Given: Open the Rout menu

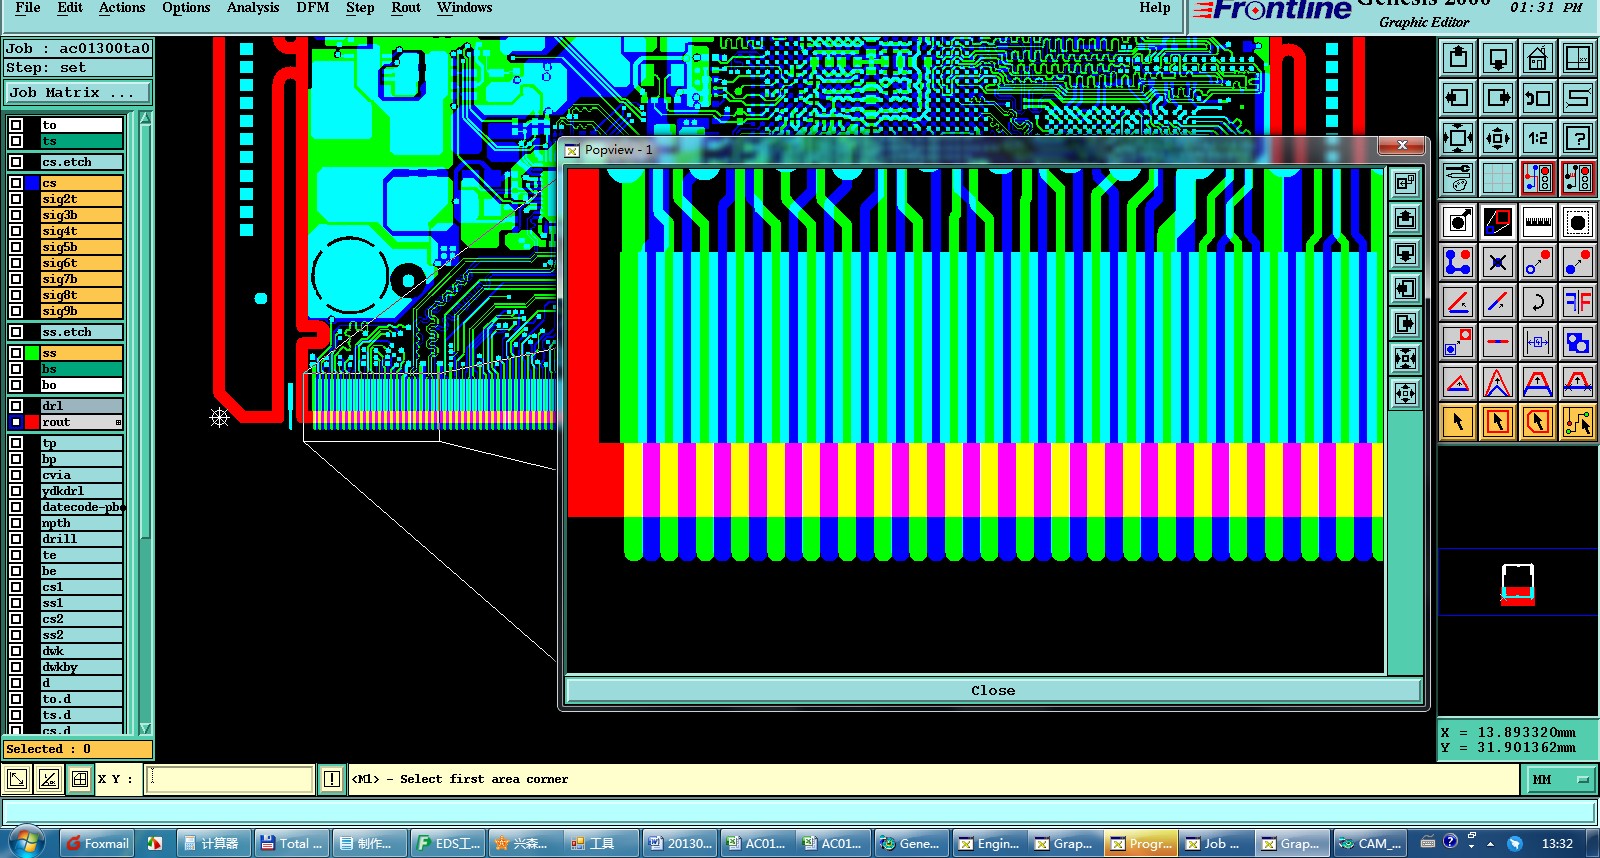Looking at the screenshot, I should 406,8.
